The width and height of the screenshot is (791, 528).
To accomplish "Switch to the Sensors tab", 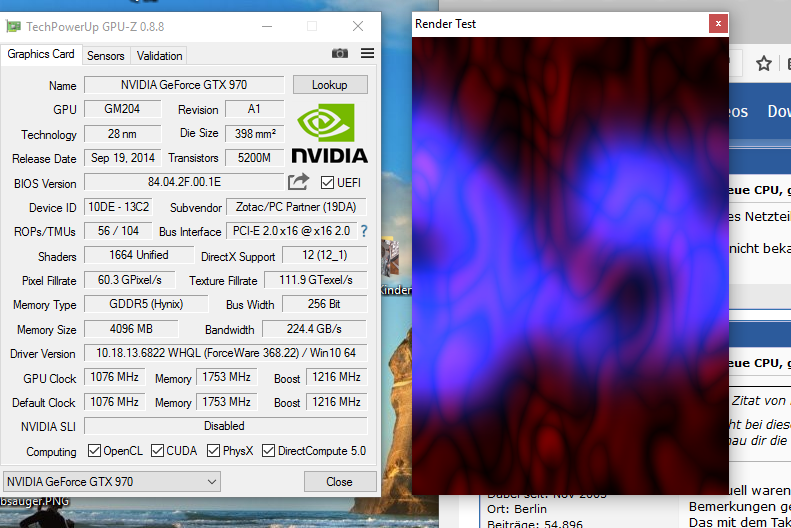I will click(x=105, y=56).
